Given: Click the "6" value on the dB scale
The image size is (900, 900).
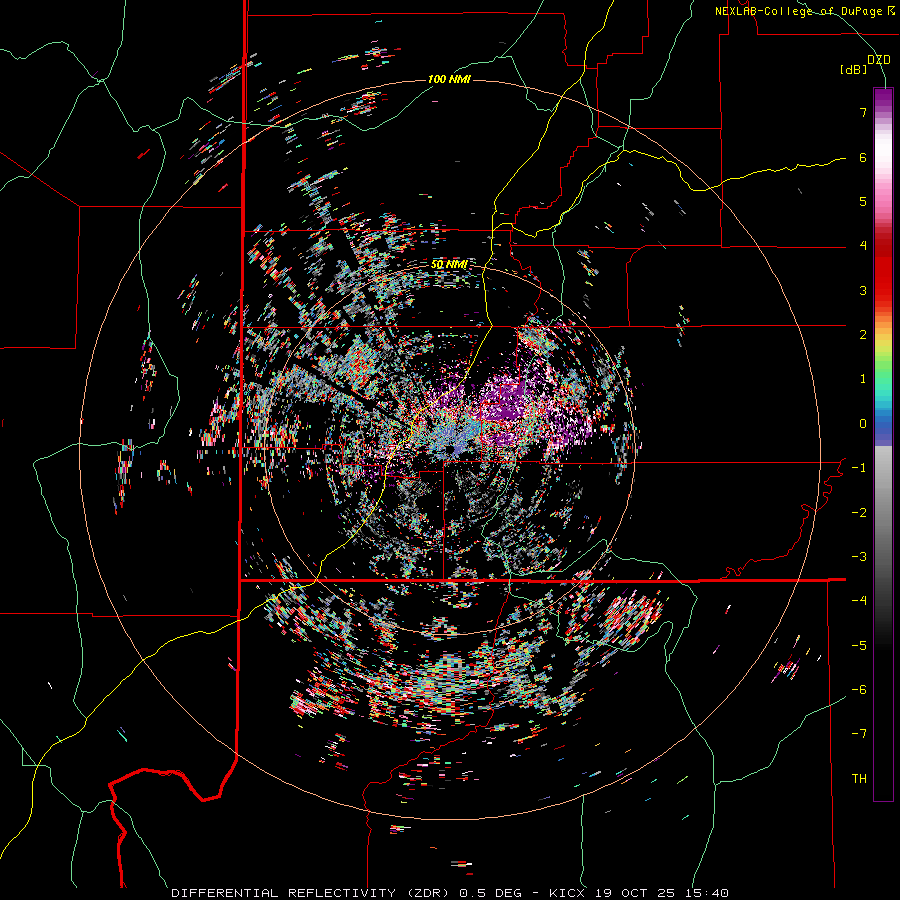Looking at the screenshot, I should [863, 157].
